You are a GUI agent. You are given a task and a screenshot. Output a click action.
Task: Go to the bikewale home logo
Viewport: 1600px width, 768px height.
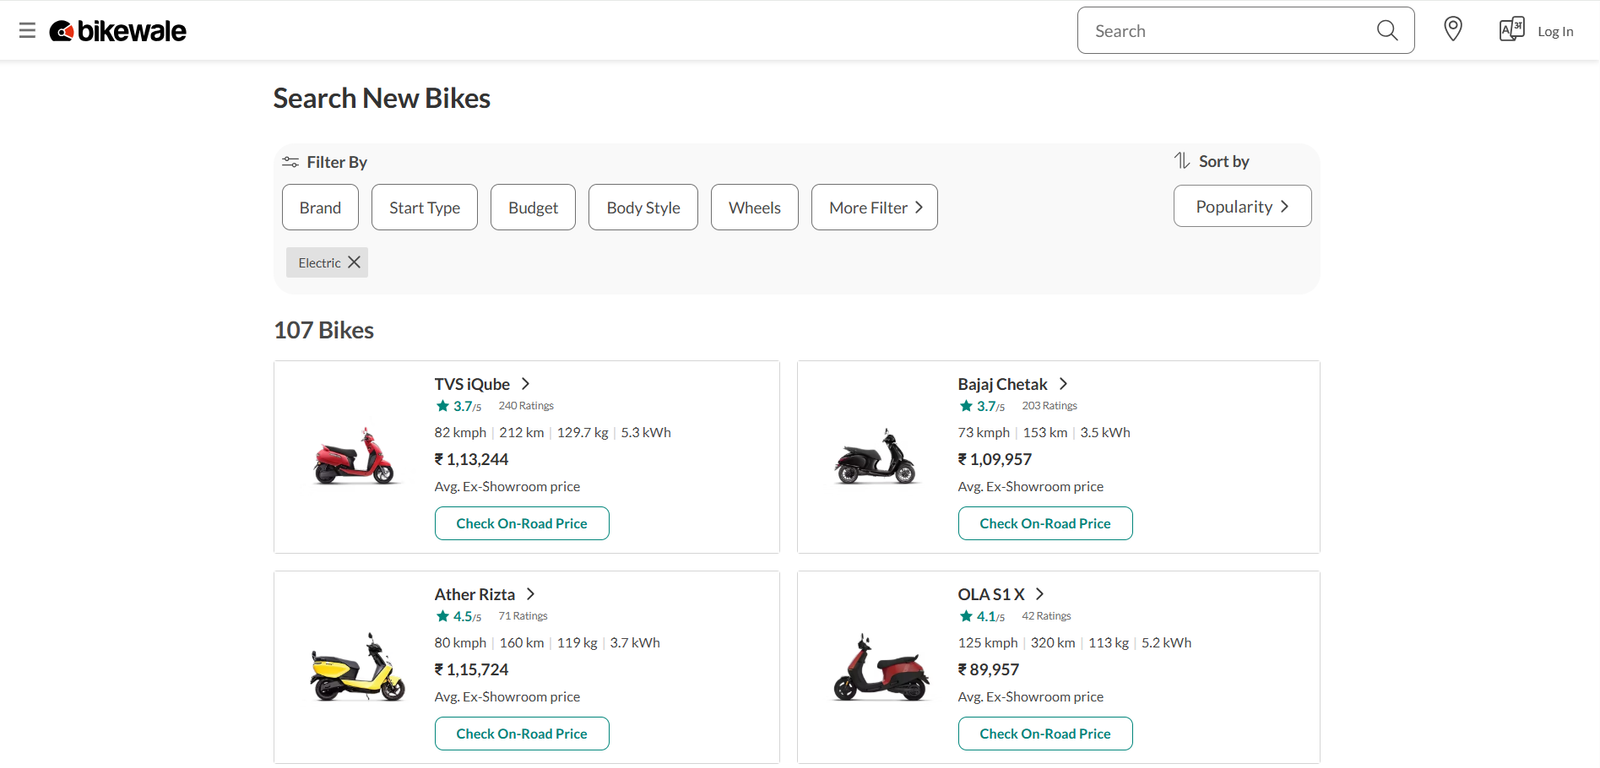pos(118,31)
